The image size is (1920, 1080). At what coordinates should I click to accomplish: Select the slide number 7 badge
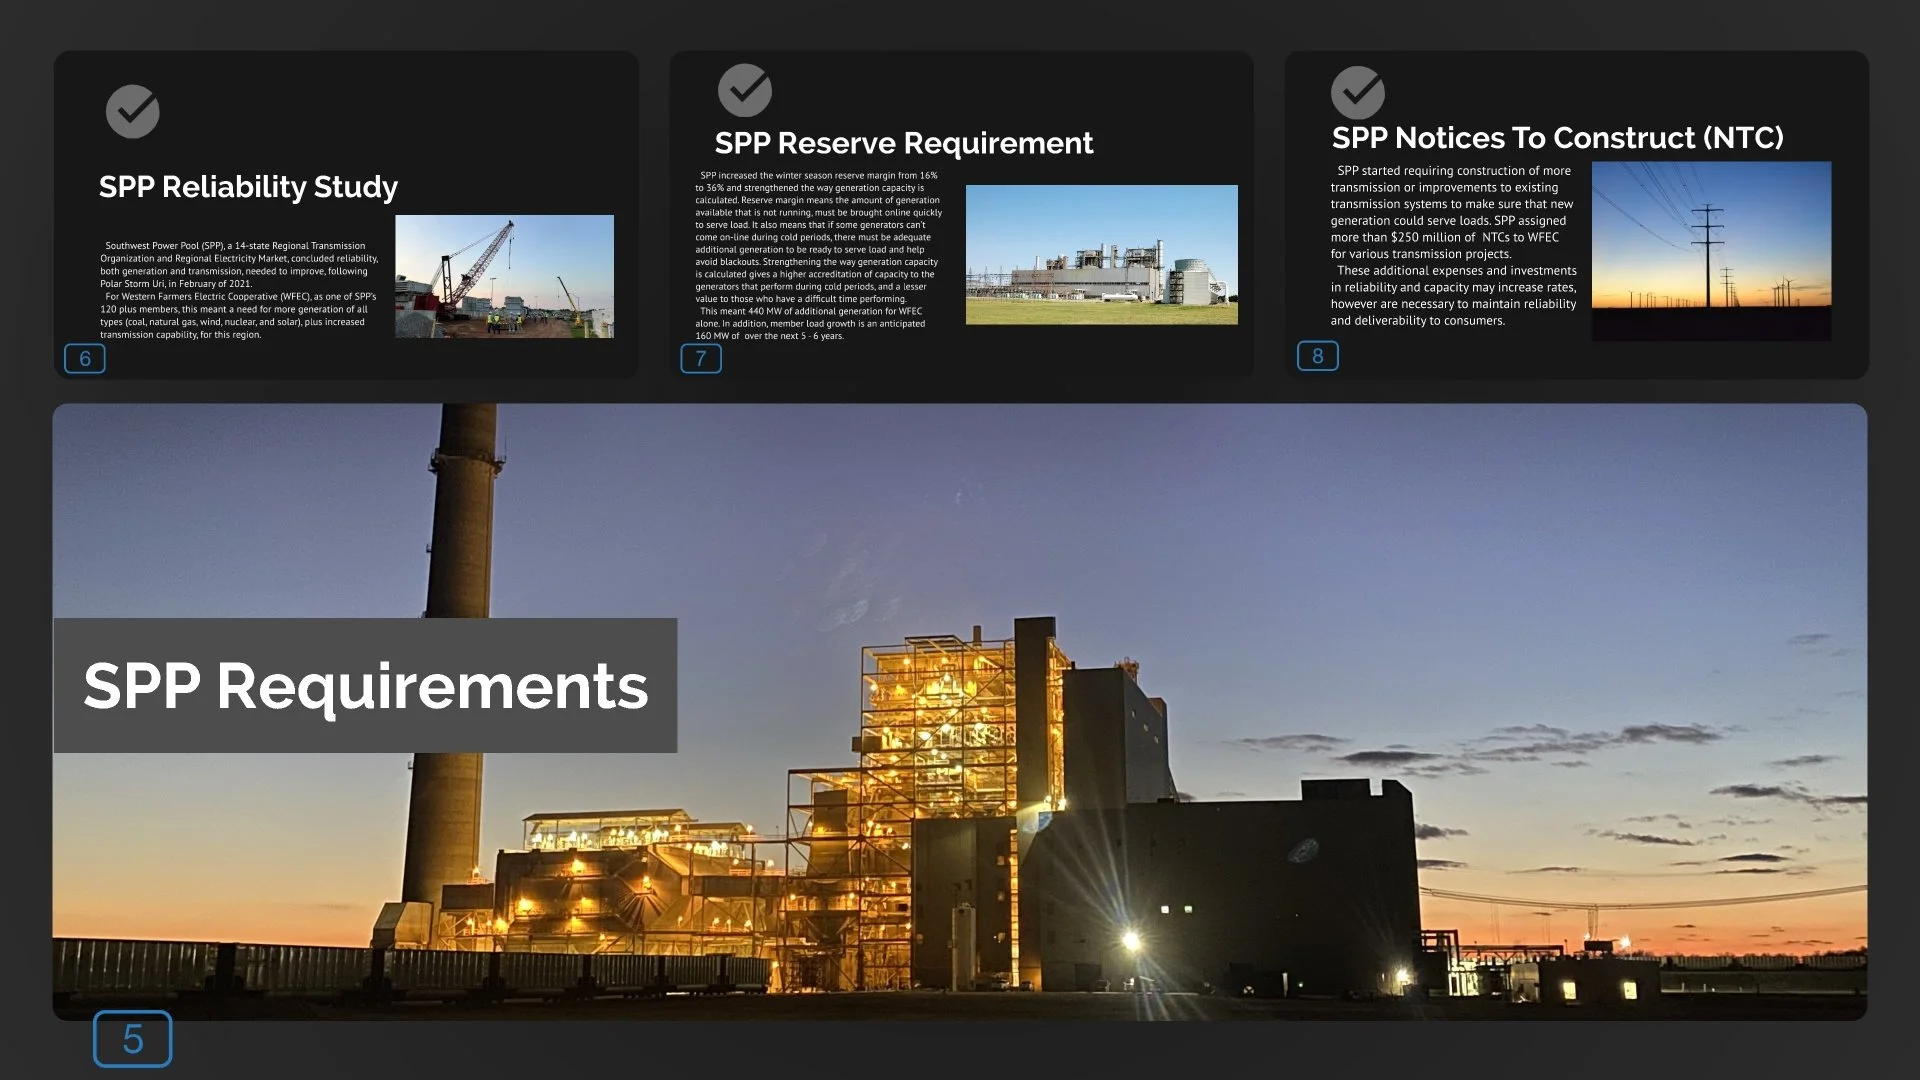click(x=701, y=359)
